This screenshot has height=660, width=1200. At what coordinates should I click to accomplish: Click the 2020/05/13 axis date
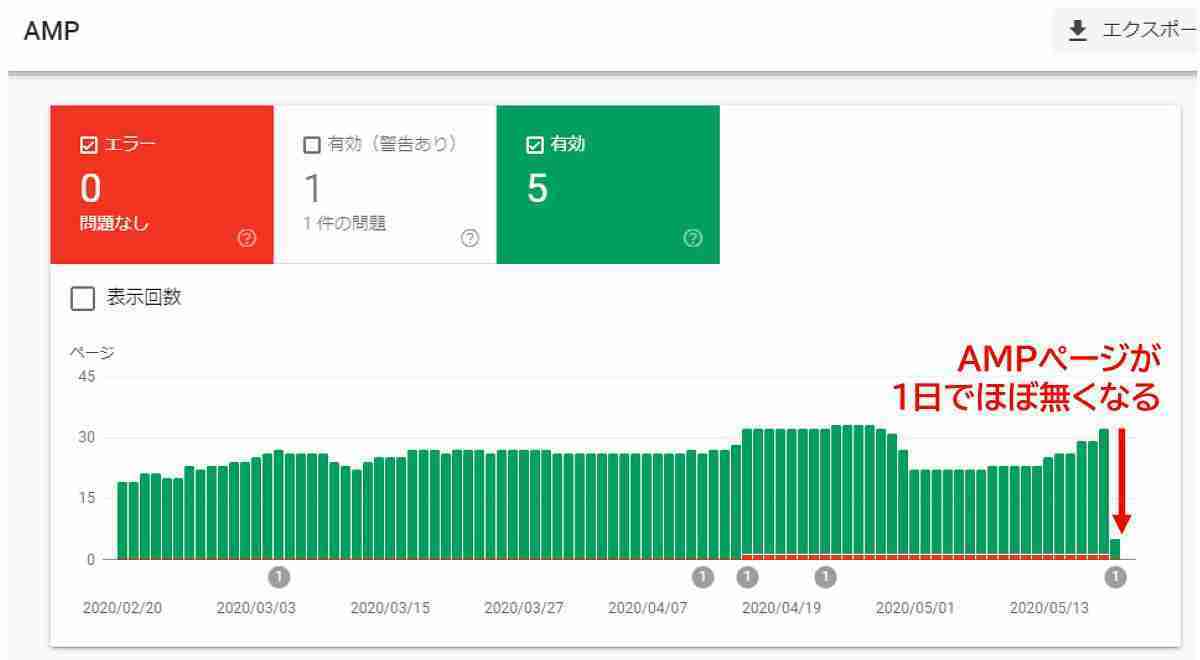click(x=1050, y=607)
